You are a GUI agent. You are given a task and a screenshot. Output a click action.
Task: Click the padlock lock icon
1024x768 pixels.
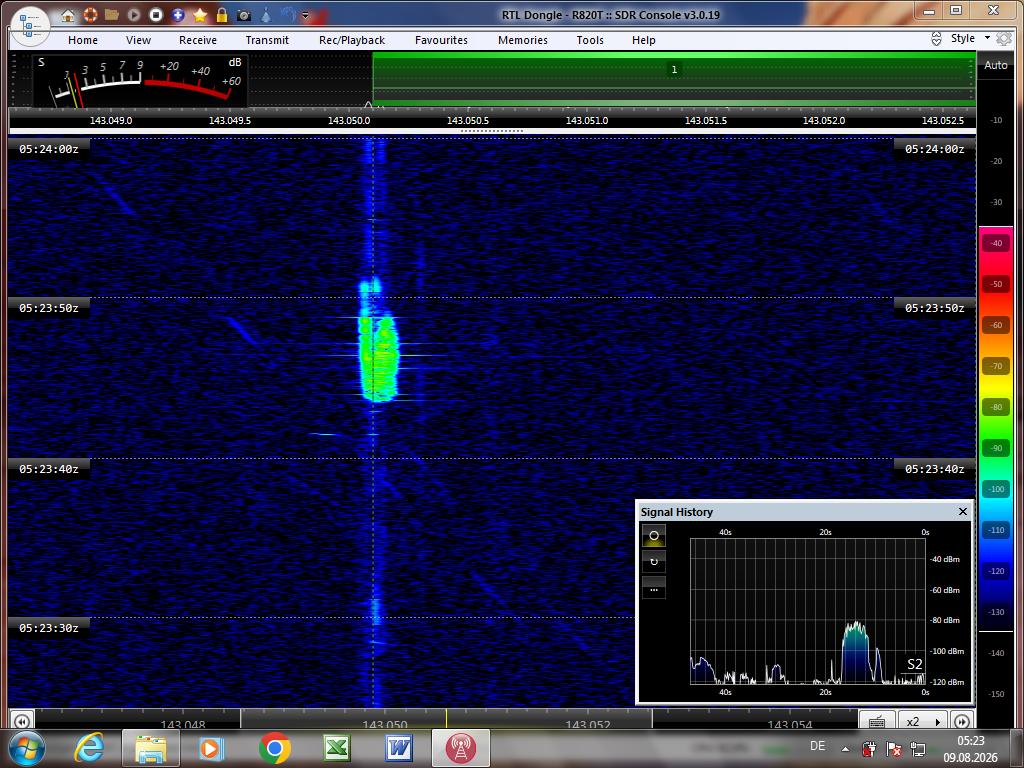point(222,14)
